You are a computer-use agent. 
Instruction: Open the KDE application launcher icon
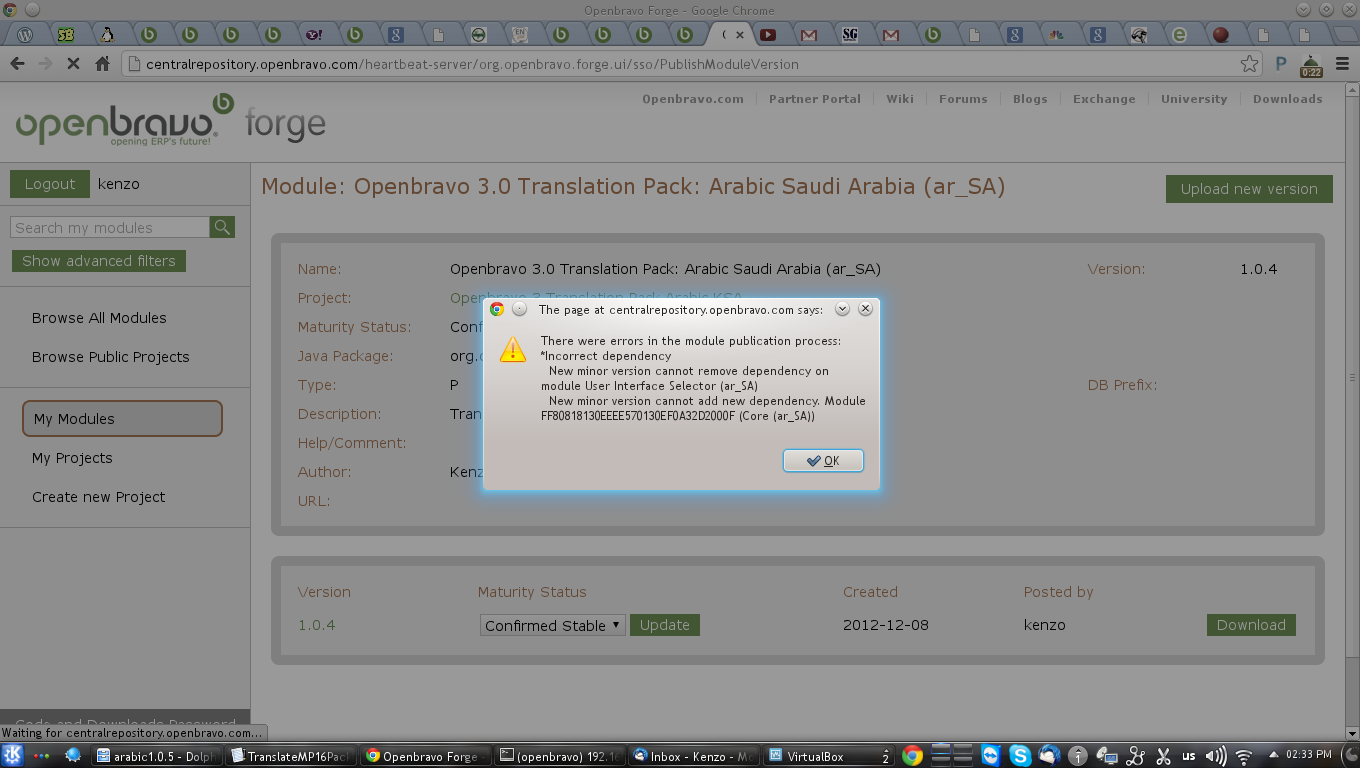tap(13, 756)
